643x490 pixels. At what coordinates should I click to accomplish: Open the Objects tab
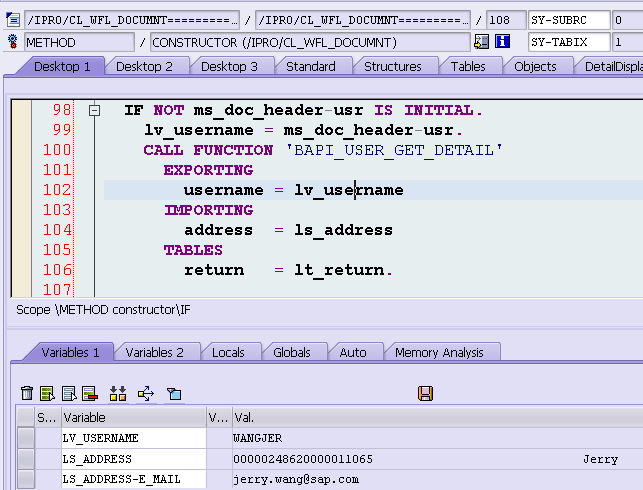point(535,66)
